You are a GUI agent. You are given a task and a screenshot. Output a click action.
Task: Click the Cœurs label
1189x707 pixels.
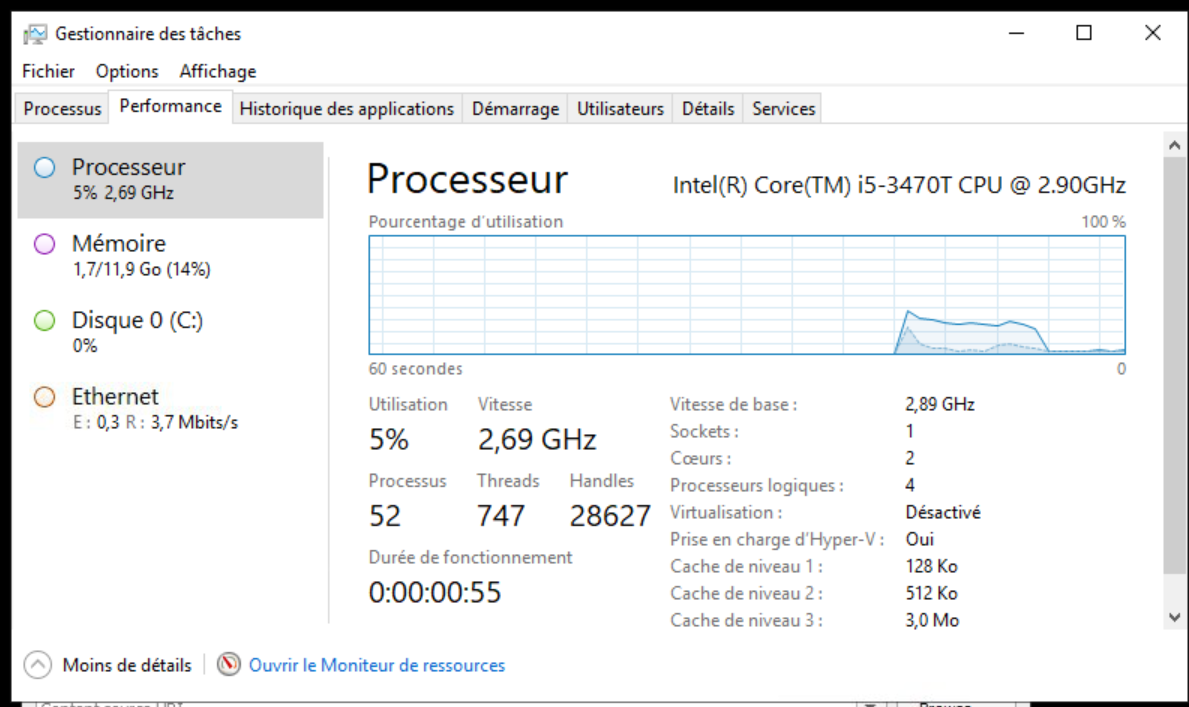click(701, 459)
